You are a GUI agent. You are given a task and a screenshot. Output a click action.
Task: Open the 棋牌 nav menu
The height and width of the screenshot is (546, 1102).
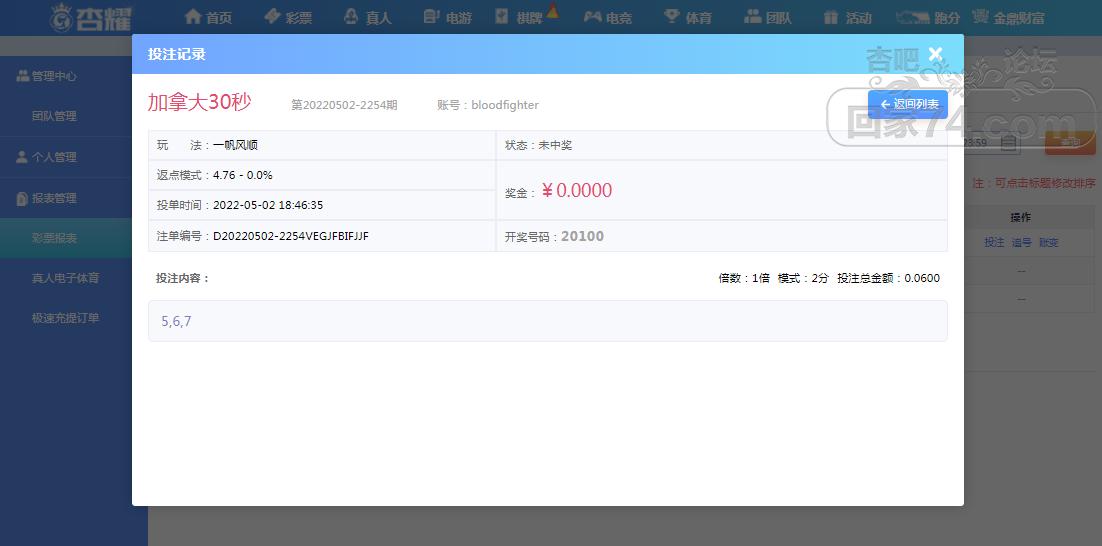520,17
